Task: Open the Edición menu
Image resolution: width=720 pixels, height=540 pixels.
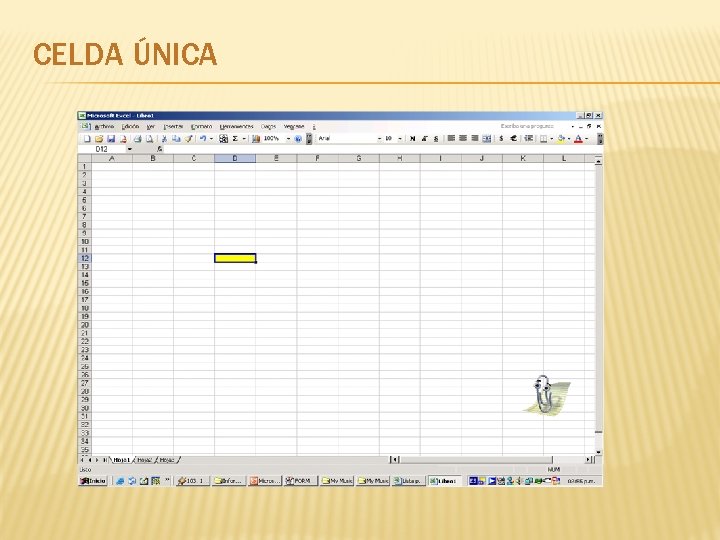Action: pos(130,126)
